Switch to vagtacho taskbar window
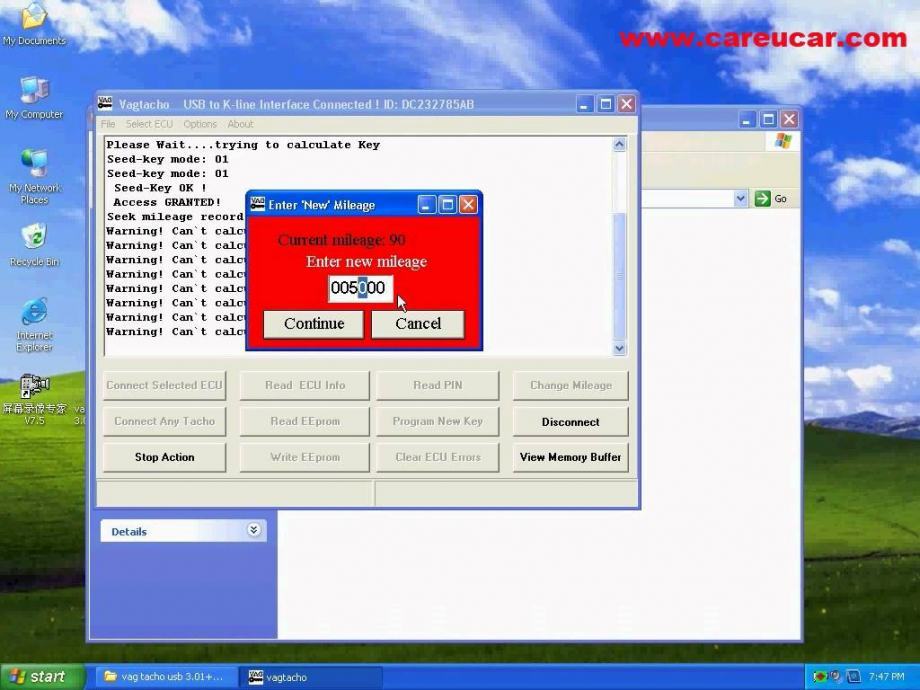920x690 pixels. 311,677
